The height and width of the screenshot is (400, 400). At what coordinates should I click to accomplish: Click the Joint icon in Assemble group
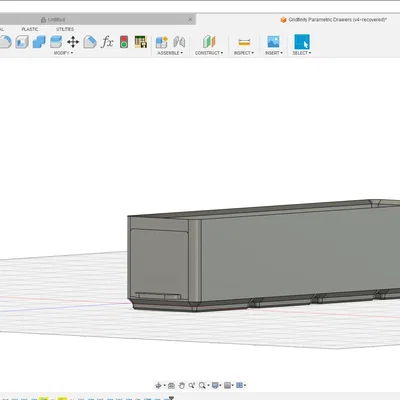coord(179,42)
